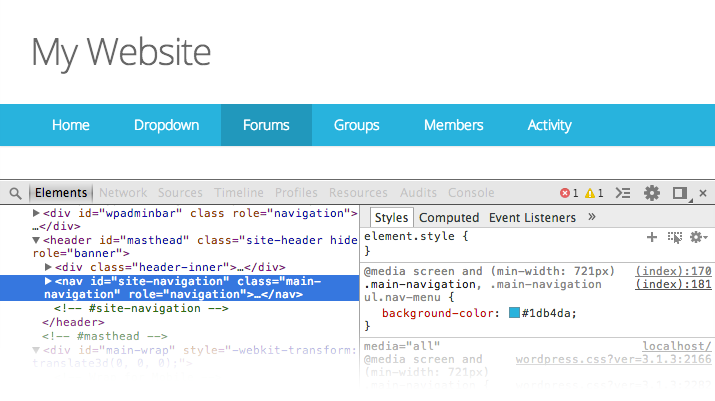Show more sidebar tabs via chevron

(x=592, y=217)
